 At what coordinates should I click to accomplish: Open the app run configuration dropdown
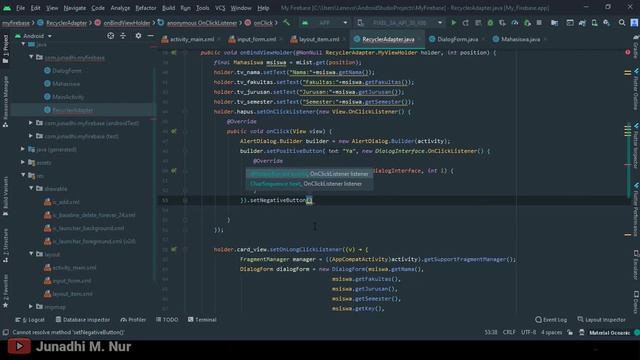[325, 23]
